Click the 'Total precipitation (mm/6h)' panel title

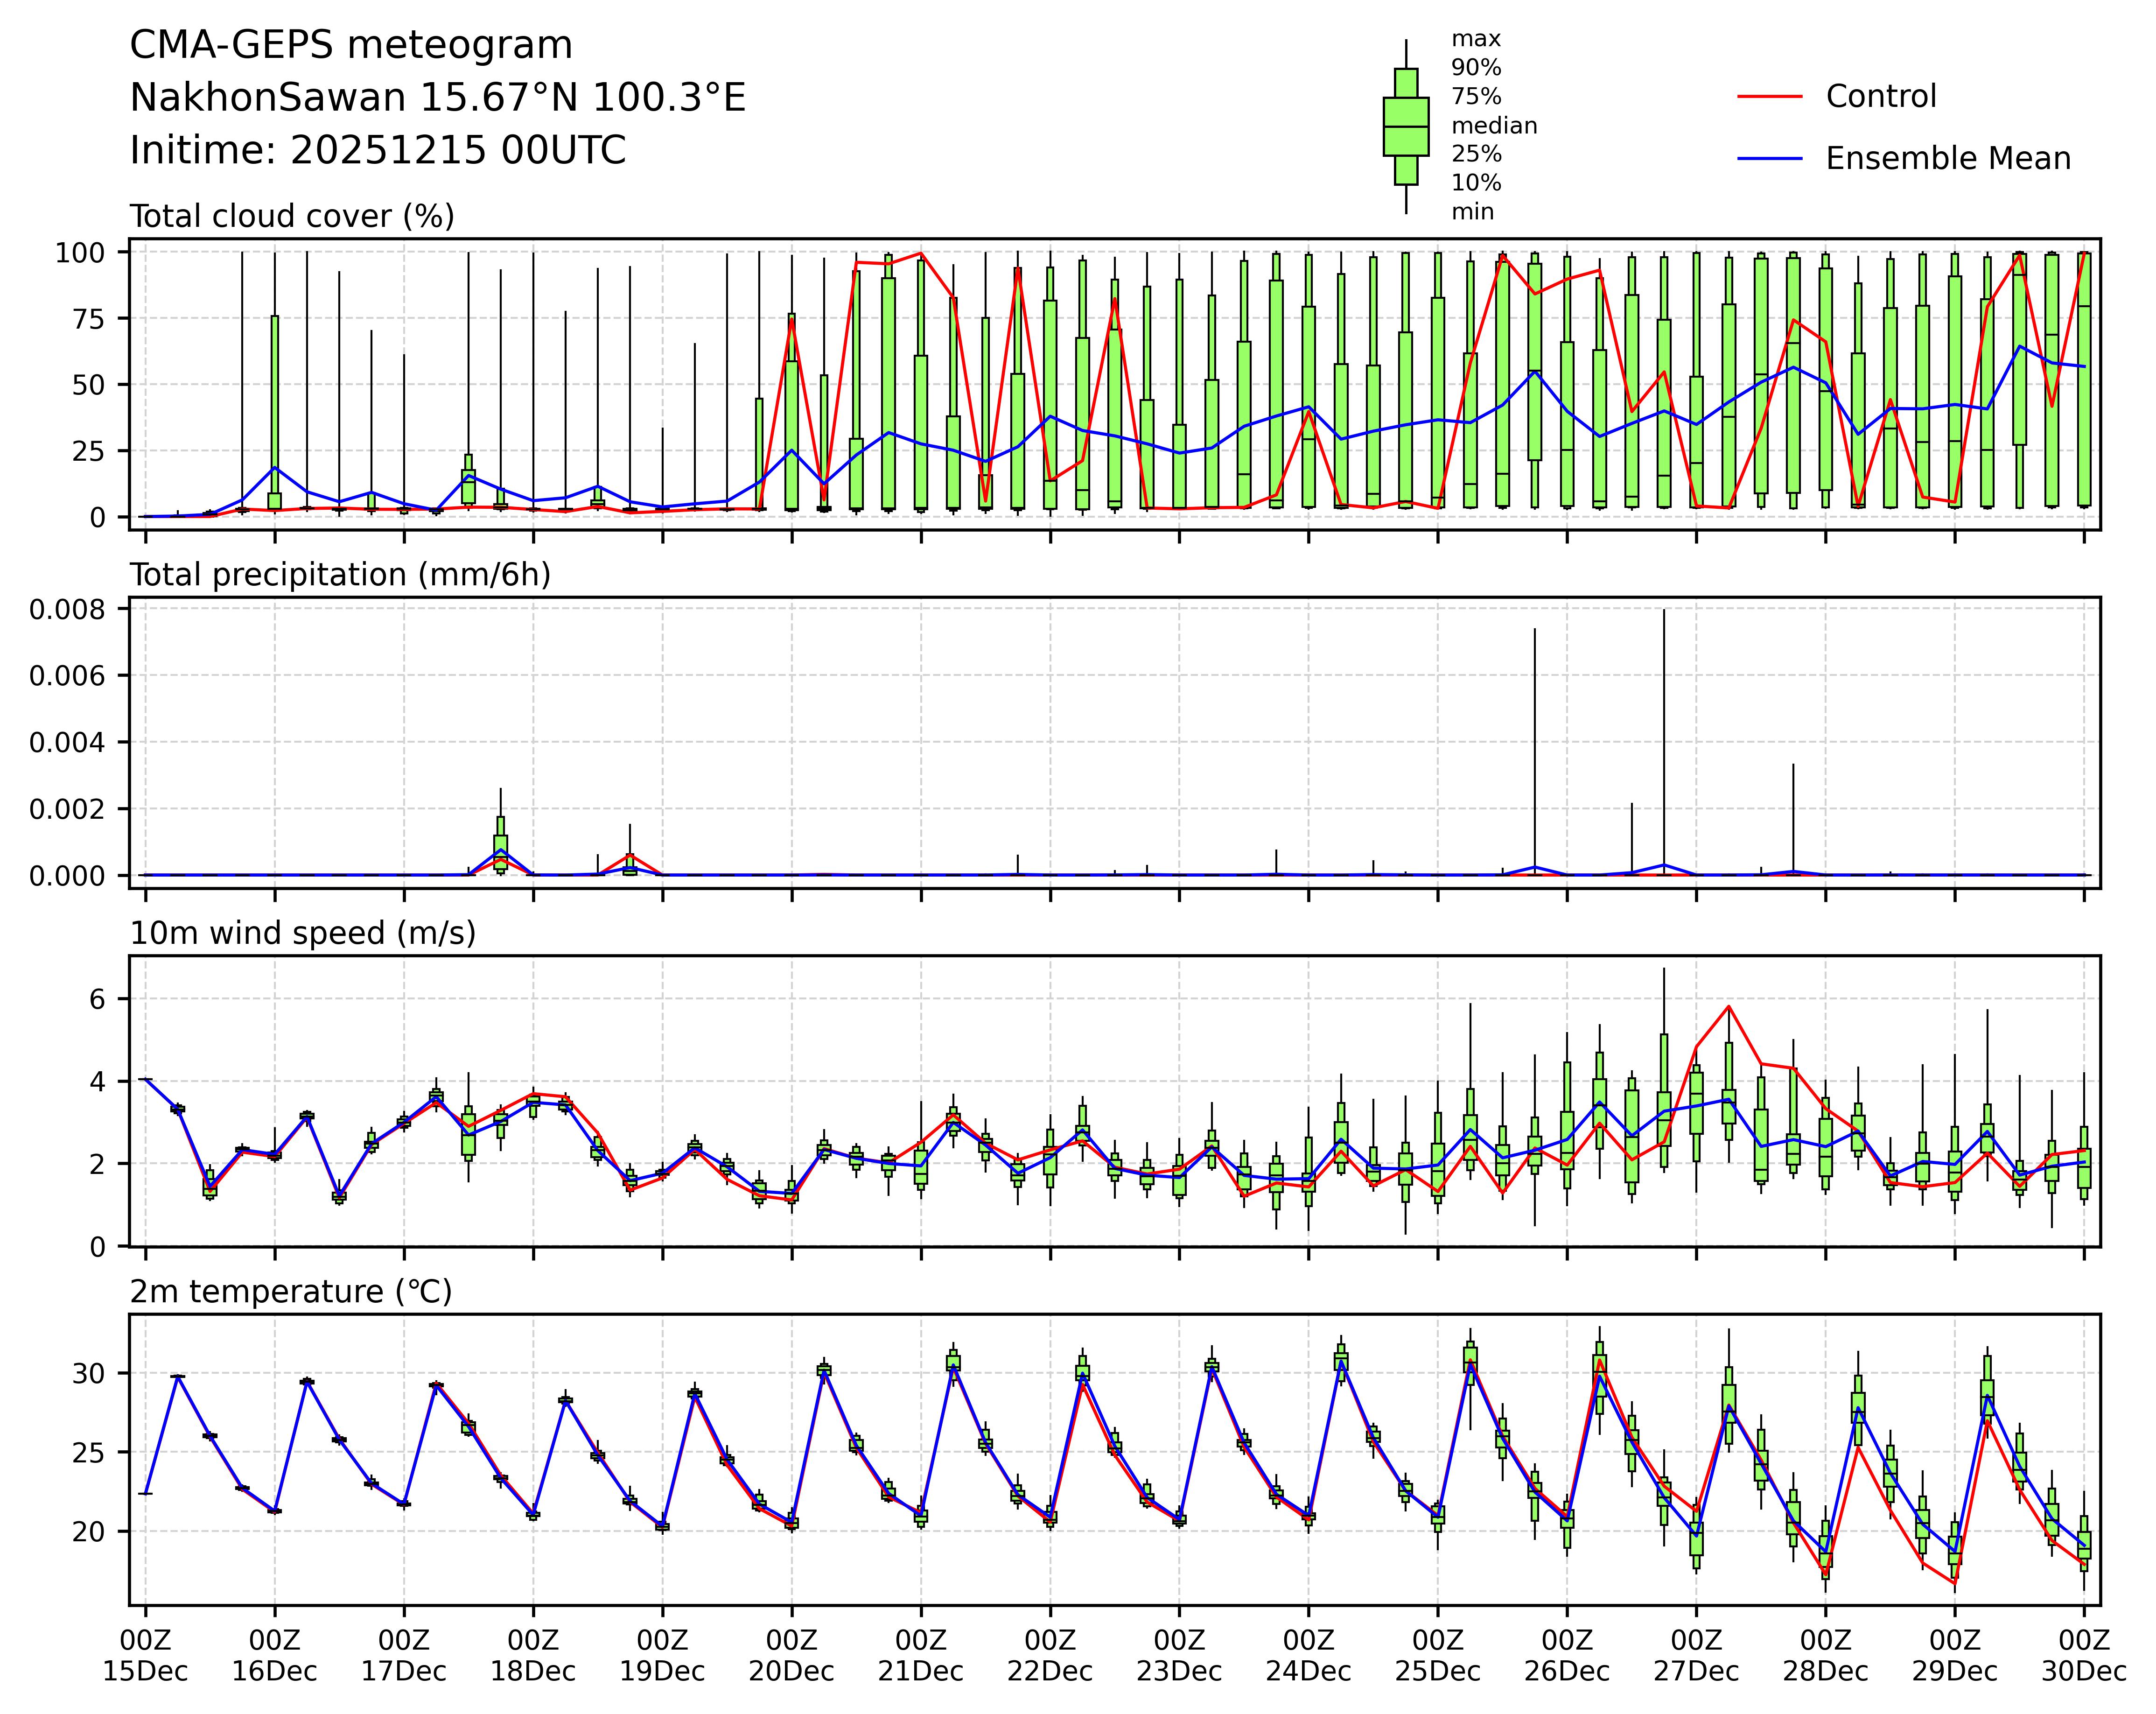[340, 575]
